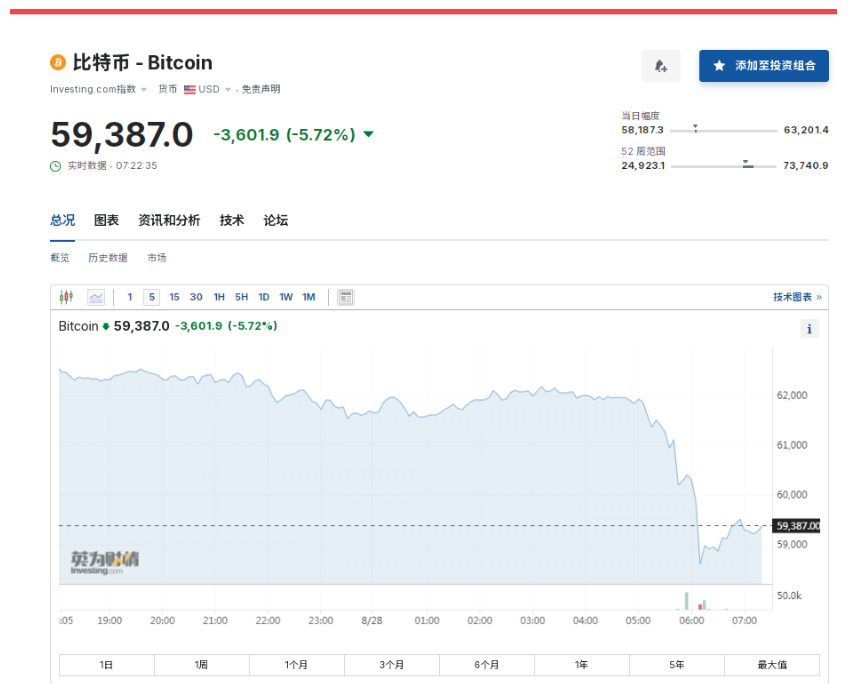
Task: Select the area chart type icon
Action: [x=96, y=297]
